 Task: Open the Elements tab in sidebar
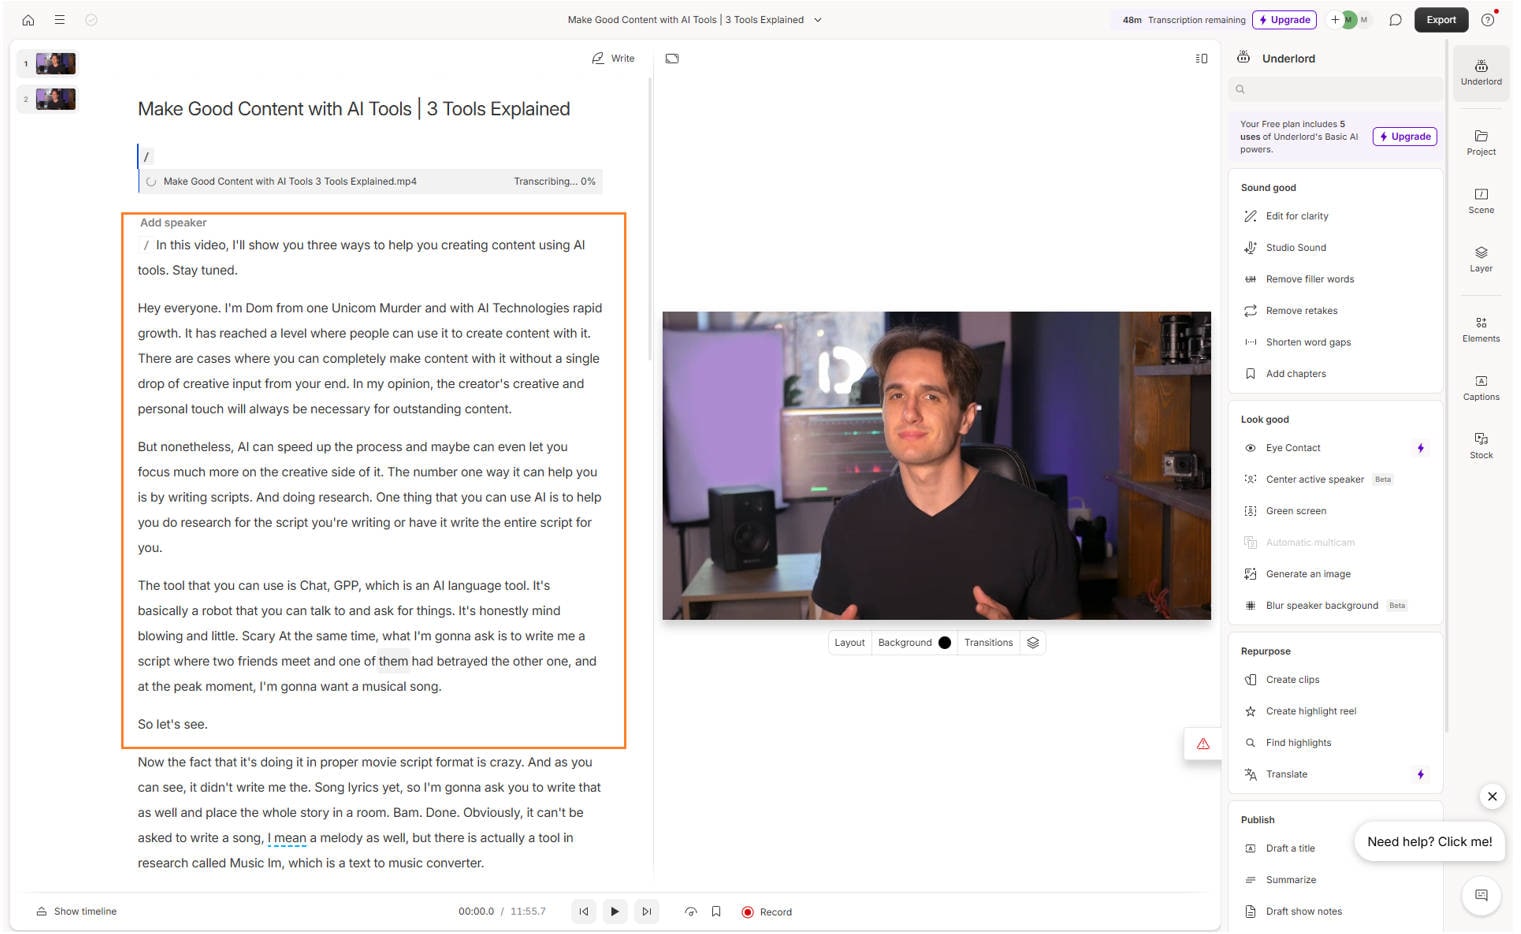tap(1481, 329)
